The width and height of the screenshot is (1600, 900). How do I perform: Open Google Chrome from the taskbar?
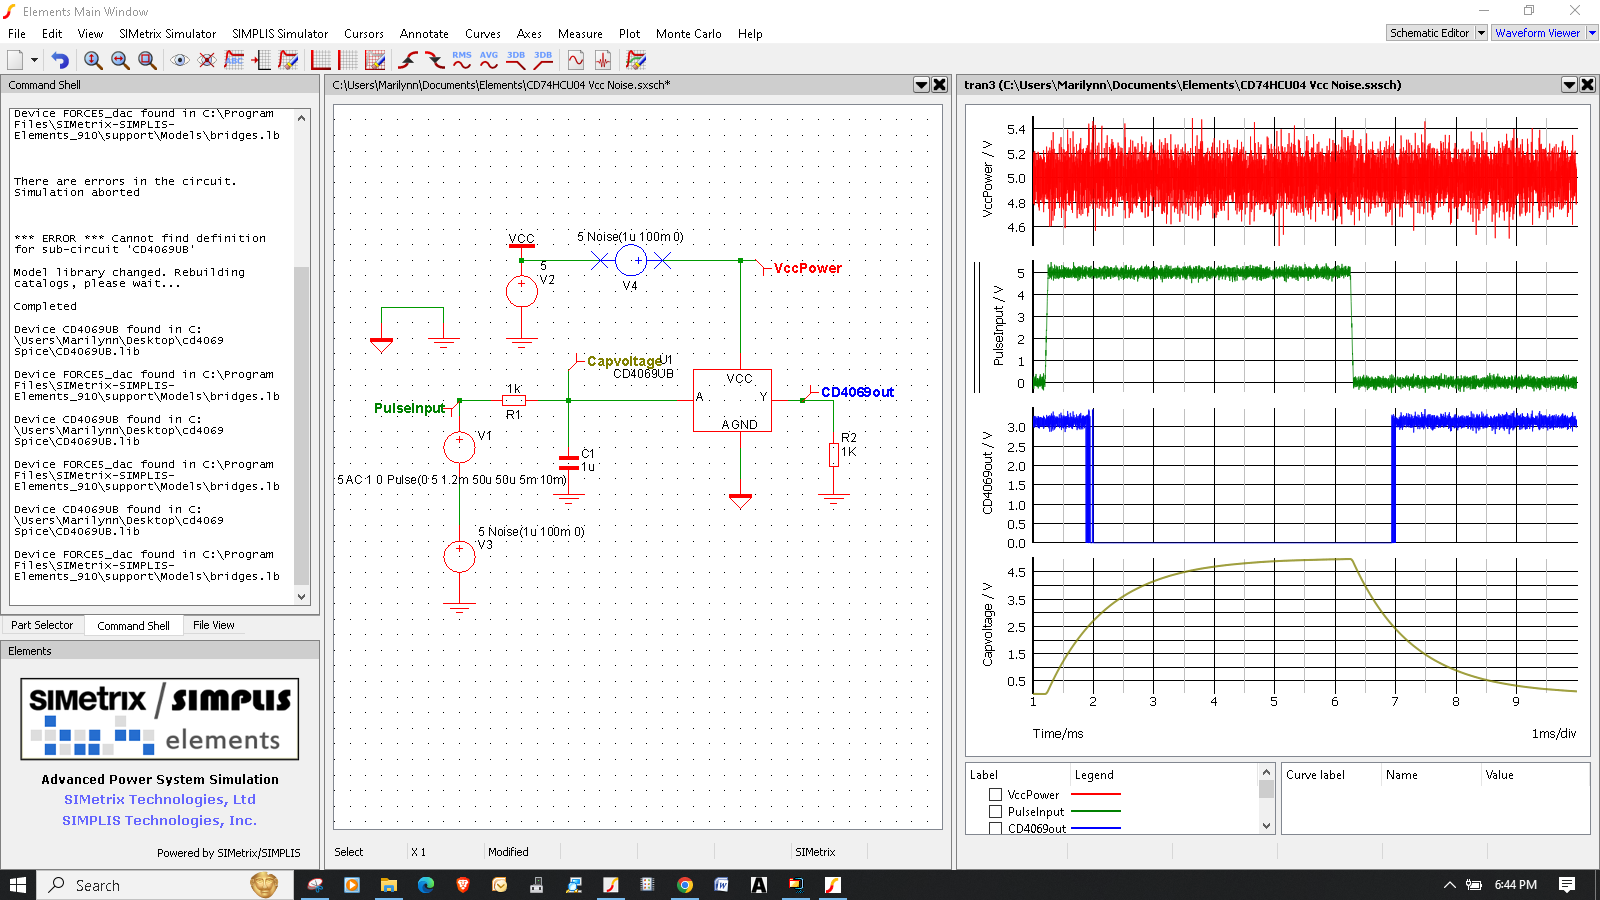(685, 885)
